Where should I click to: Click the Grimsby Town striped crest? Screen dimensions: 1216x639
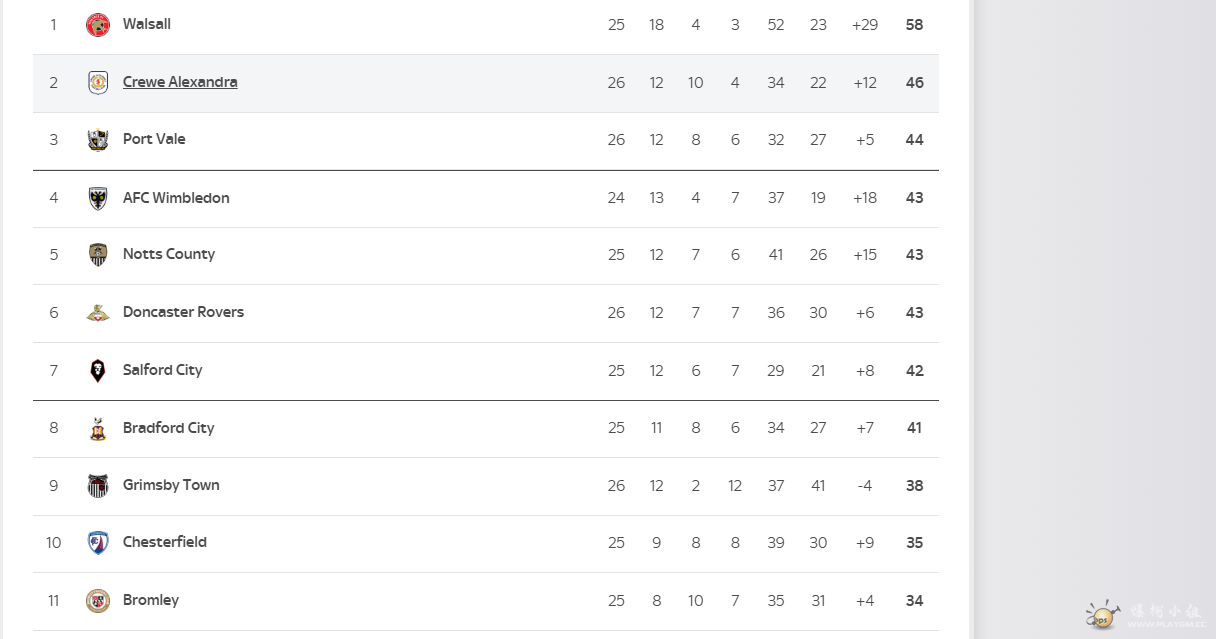97,486
